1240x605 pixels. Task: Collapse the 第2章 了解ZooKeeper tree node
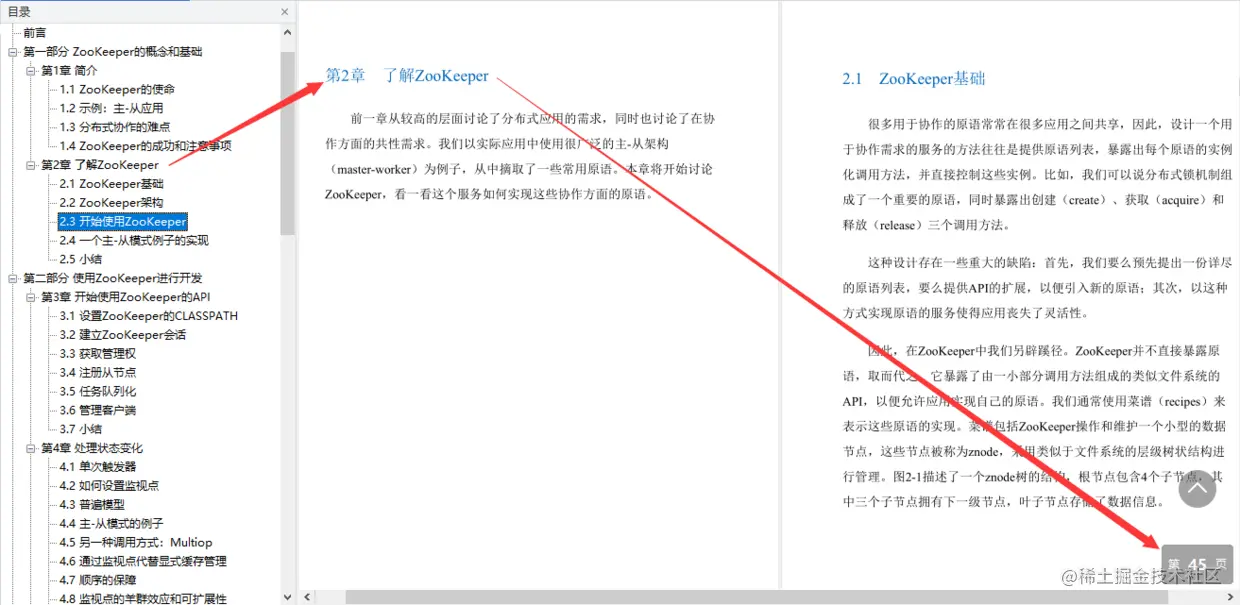tap(31, 165)
